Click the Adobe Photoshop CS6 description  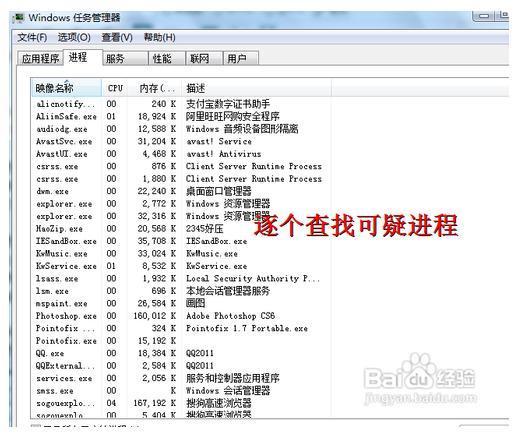click(x=231, y=316)
